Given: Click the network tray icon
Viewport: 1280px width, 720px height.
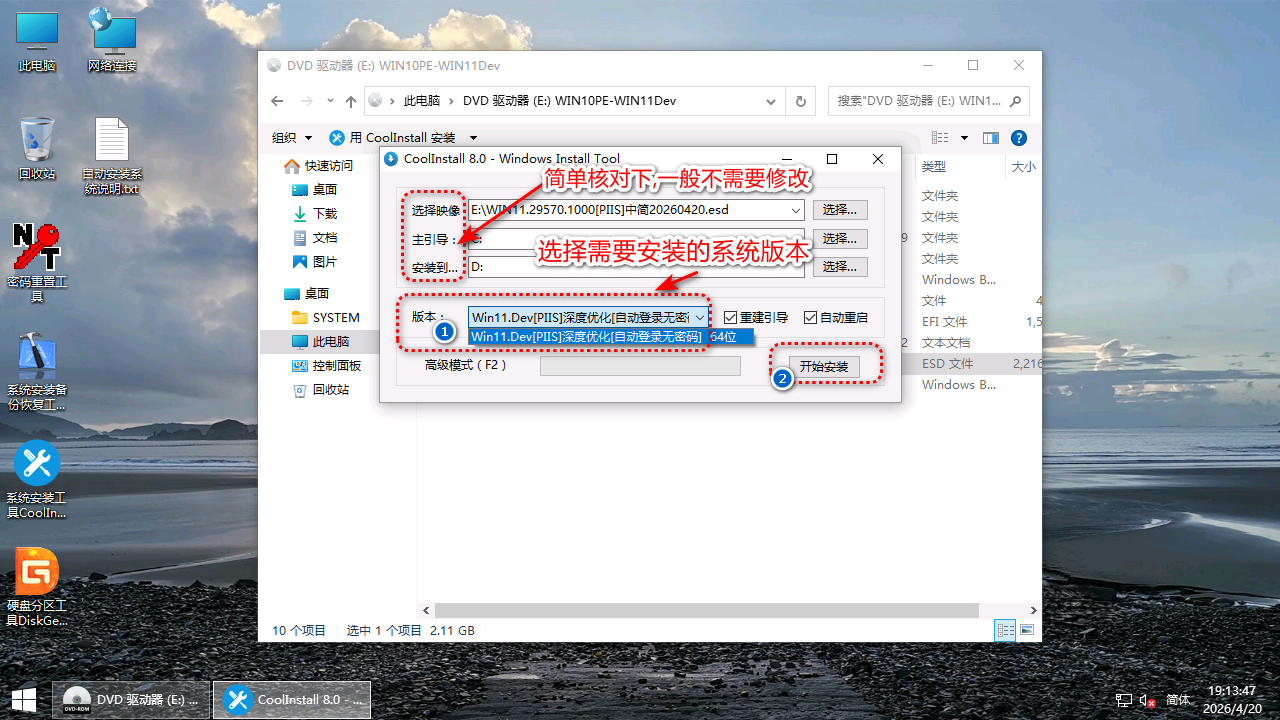Looking at the screenshot, I should click(1124, 700).
